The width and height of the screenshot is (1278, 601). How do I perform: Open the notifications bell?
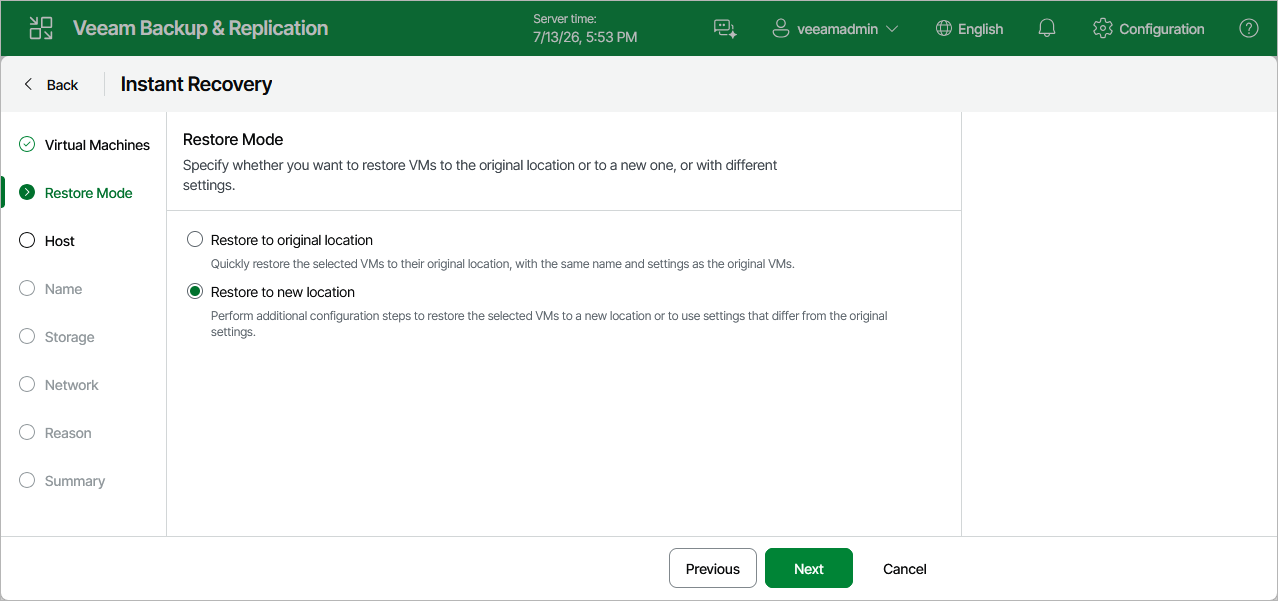[x=1047, y=29]
